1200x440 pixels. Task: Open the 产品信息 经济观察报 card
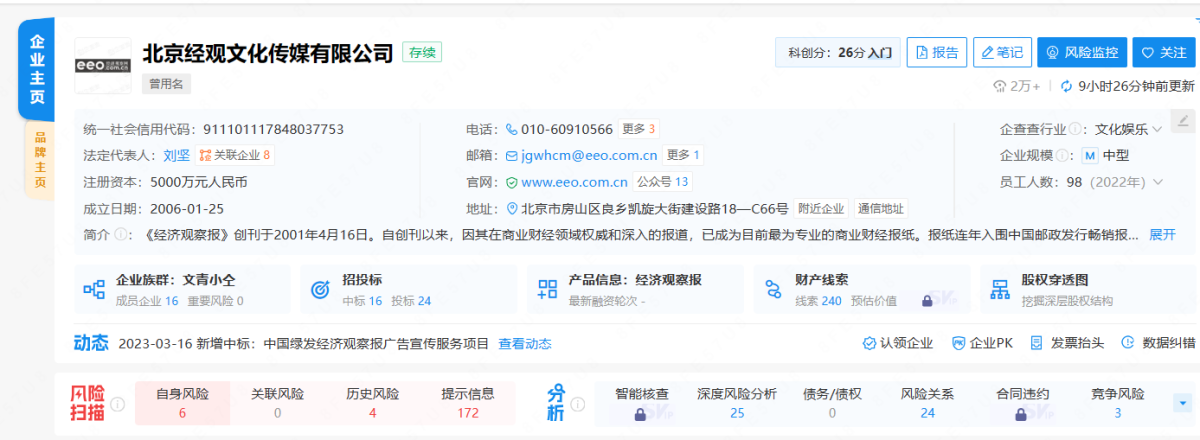click(635, 289)
